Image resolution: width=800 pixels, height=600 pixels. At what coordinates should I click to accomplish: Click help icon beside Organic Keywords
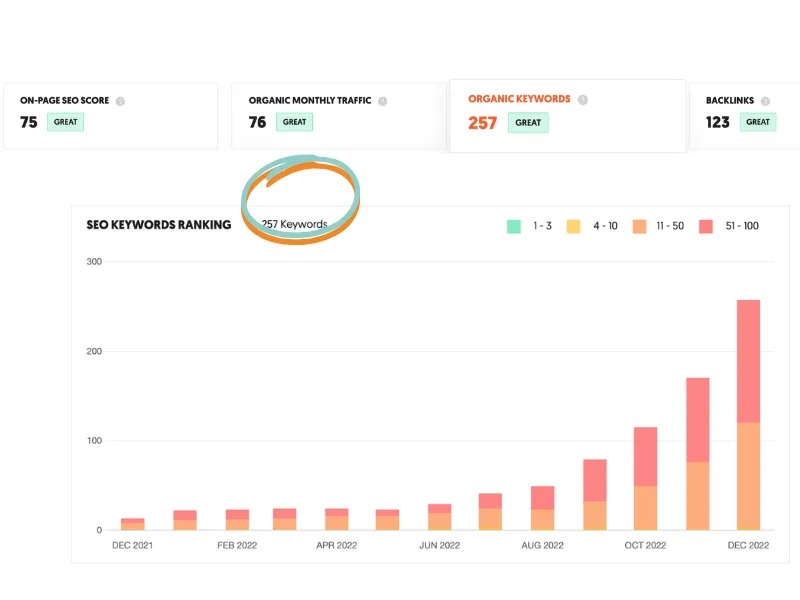(583, 99)
